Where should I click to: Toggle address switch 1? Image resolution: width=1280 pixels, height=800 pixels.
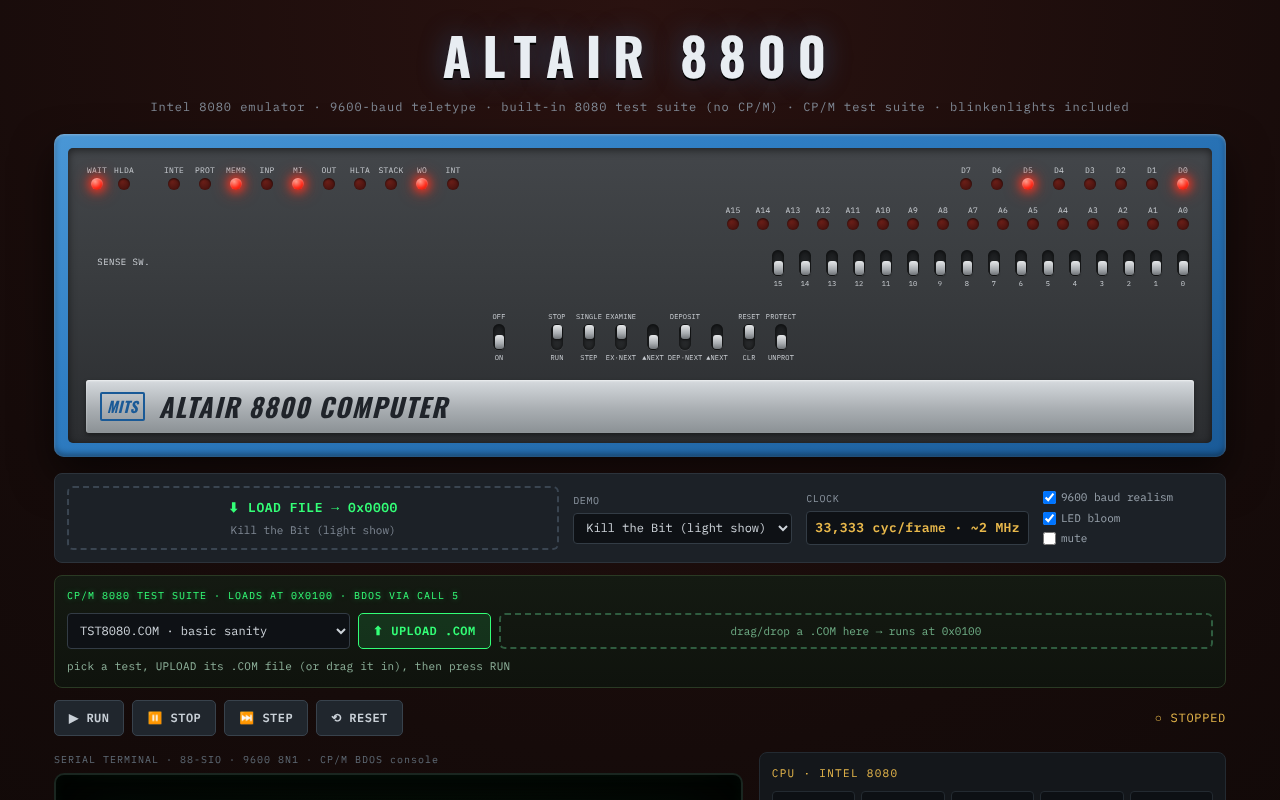pos(1156,263)
